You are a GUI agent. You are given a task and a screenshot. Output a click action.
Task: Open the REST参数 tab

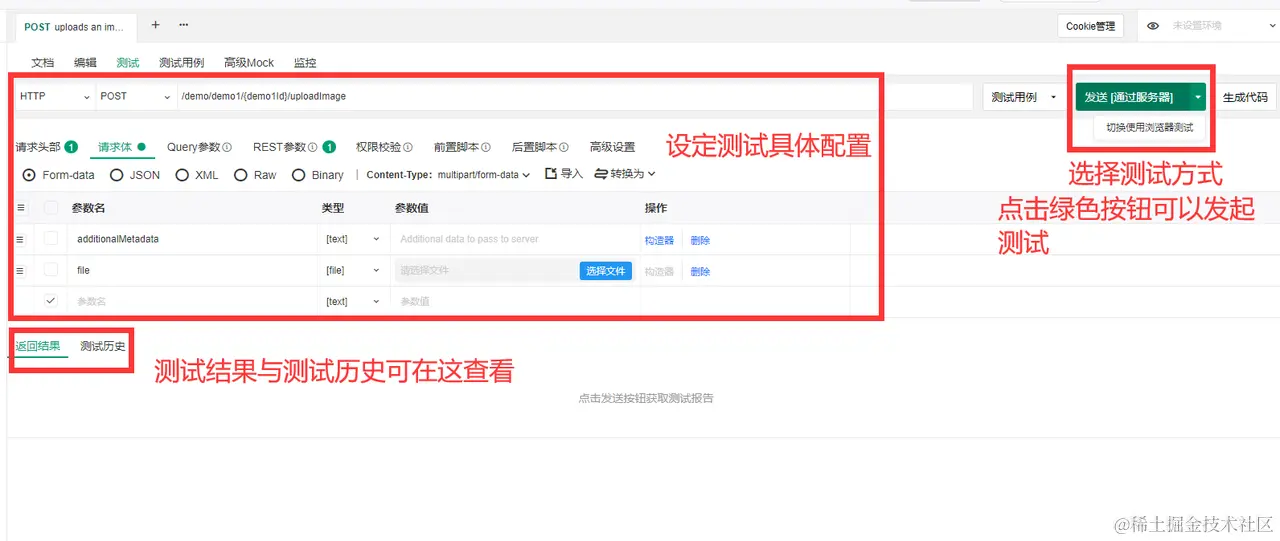(293, 147)
